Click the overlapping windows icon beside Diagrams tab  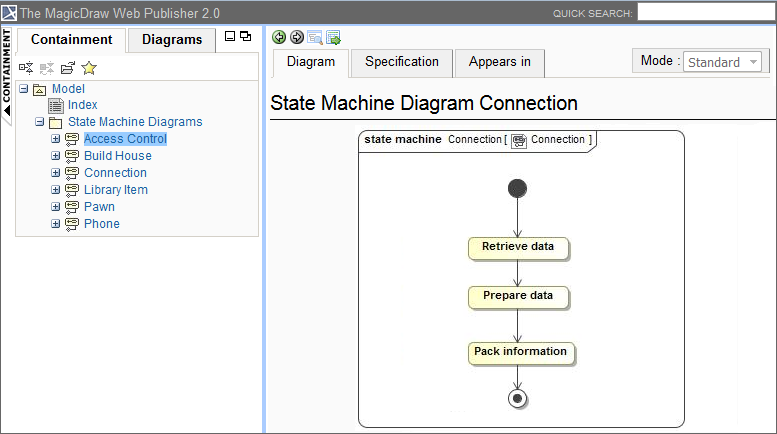tap(245, 37)
